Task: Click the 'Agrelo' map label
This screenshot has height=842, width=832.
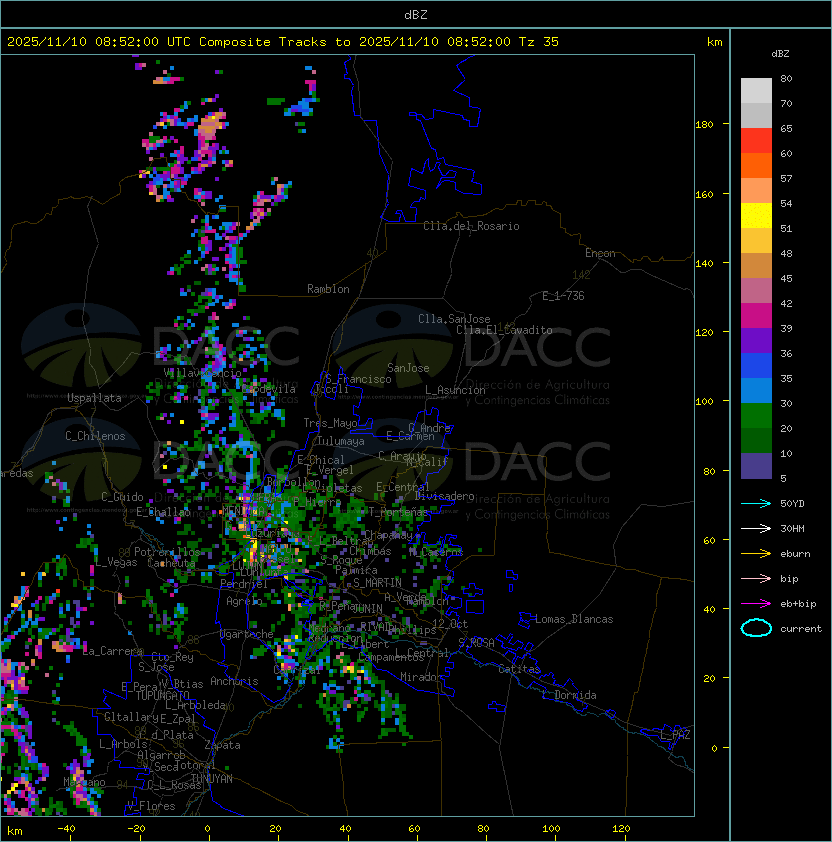Action: click(244, 601)
